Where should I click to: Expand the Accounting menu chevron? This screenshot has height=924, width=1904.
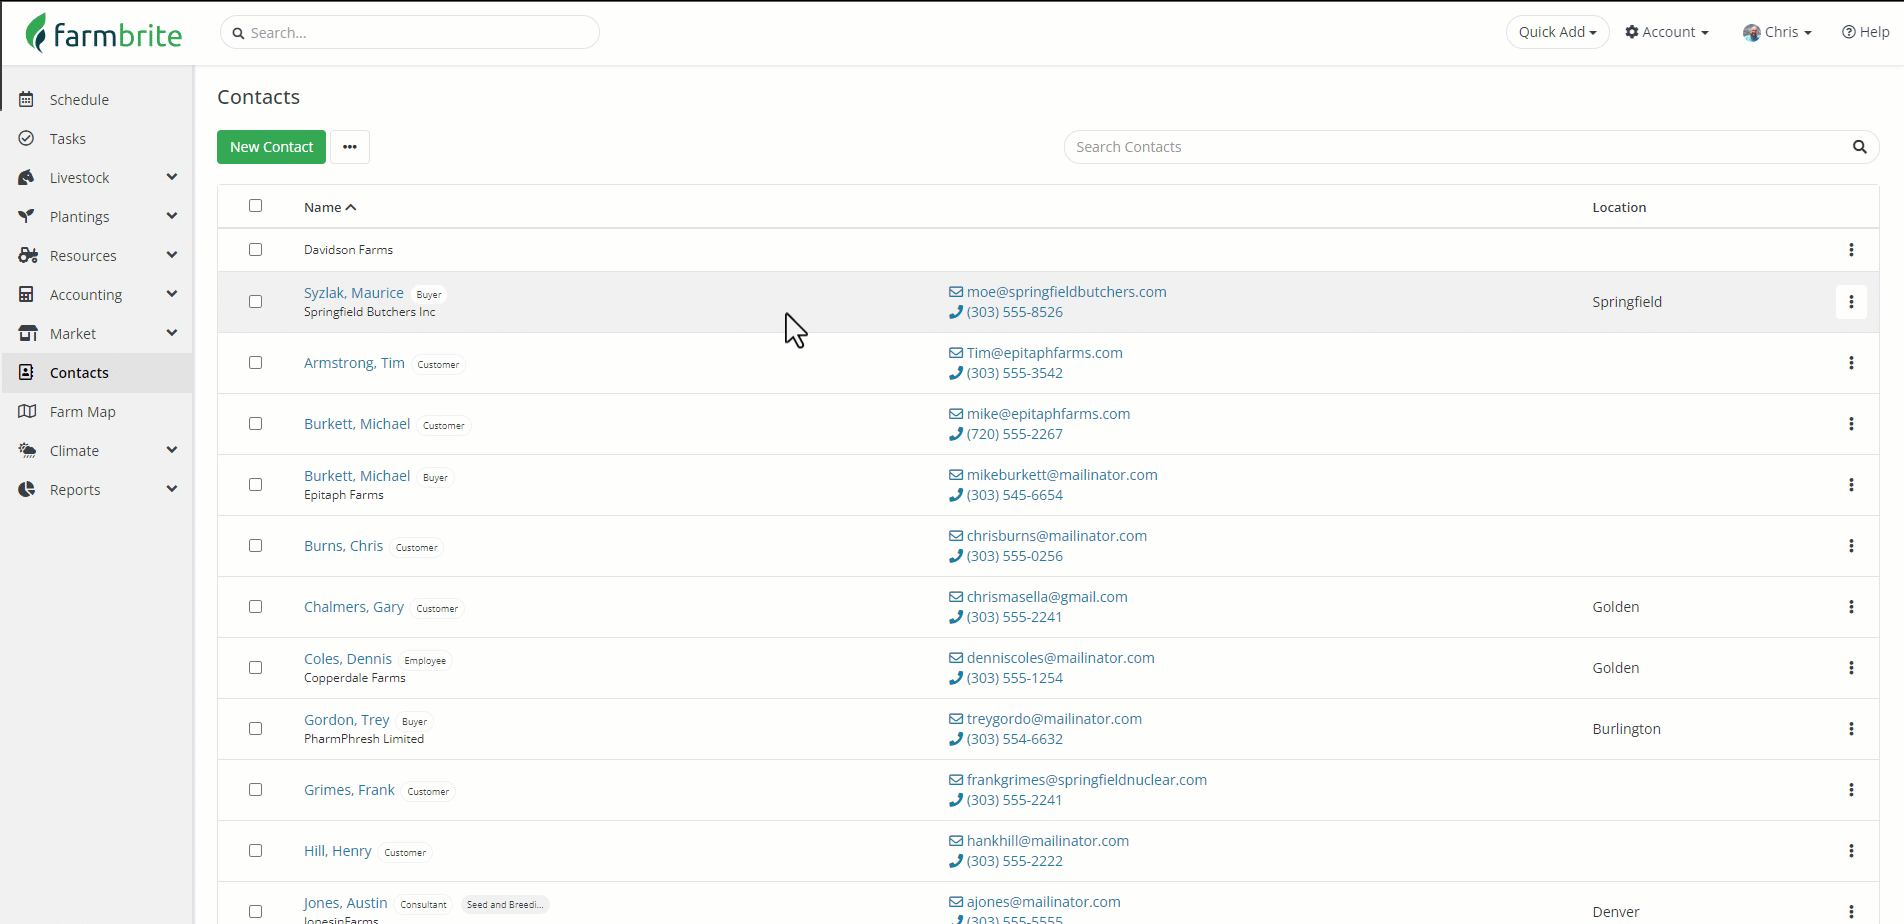click(x=172, y=294)
